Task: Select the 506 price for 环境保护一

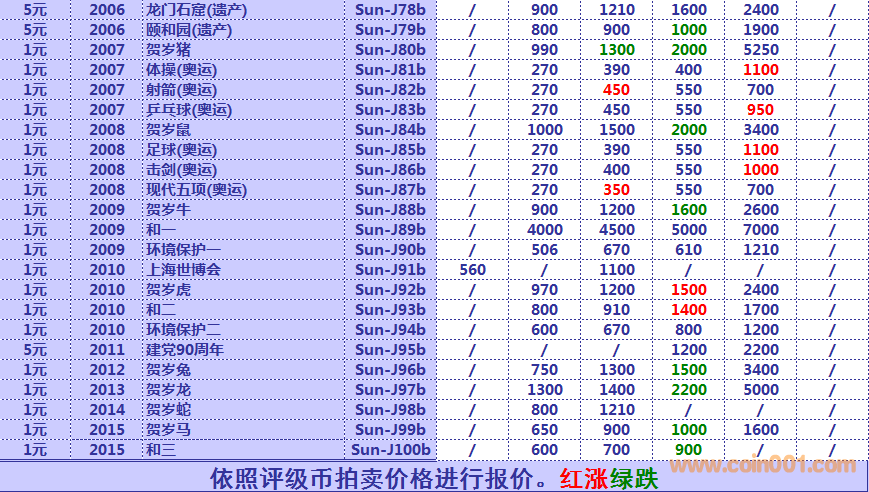Action: (545, 249)
